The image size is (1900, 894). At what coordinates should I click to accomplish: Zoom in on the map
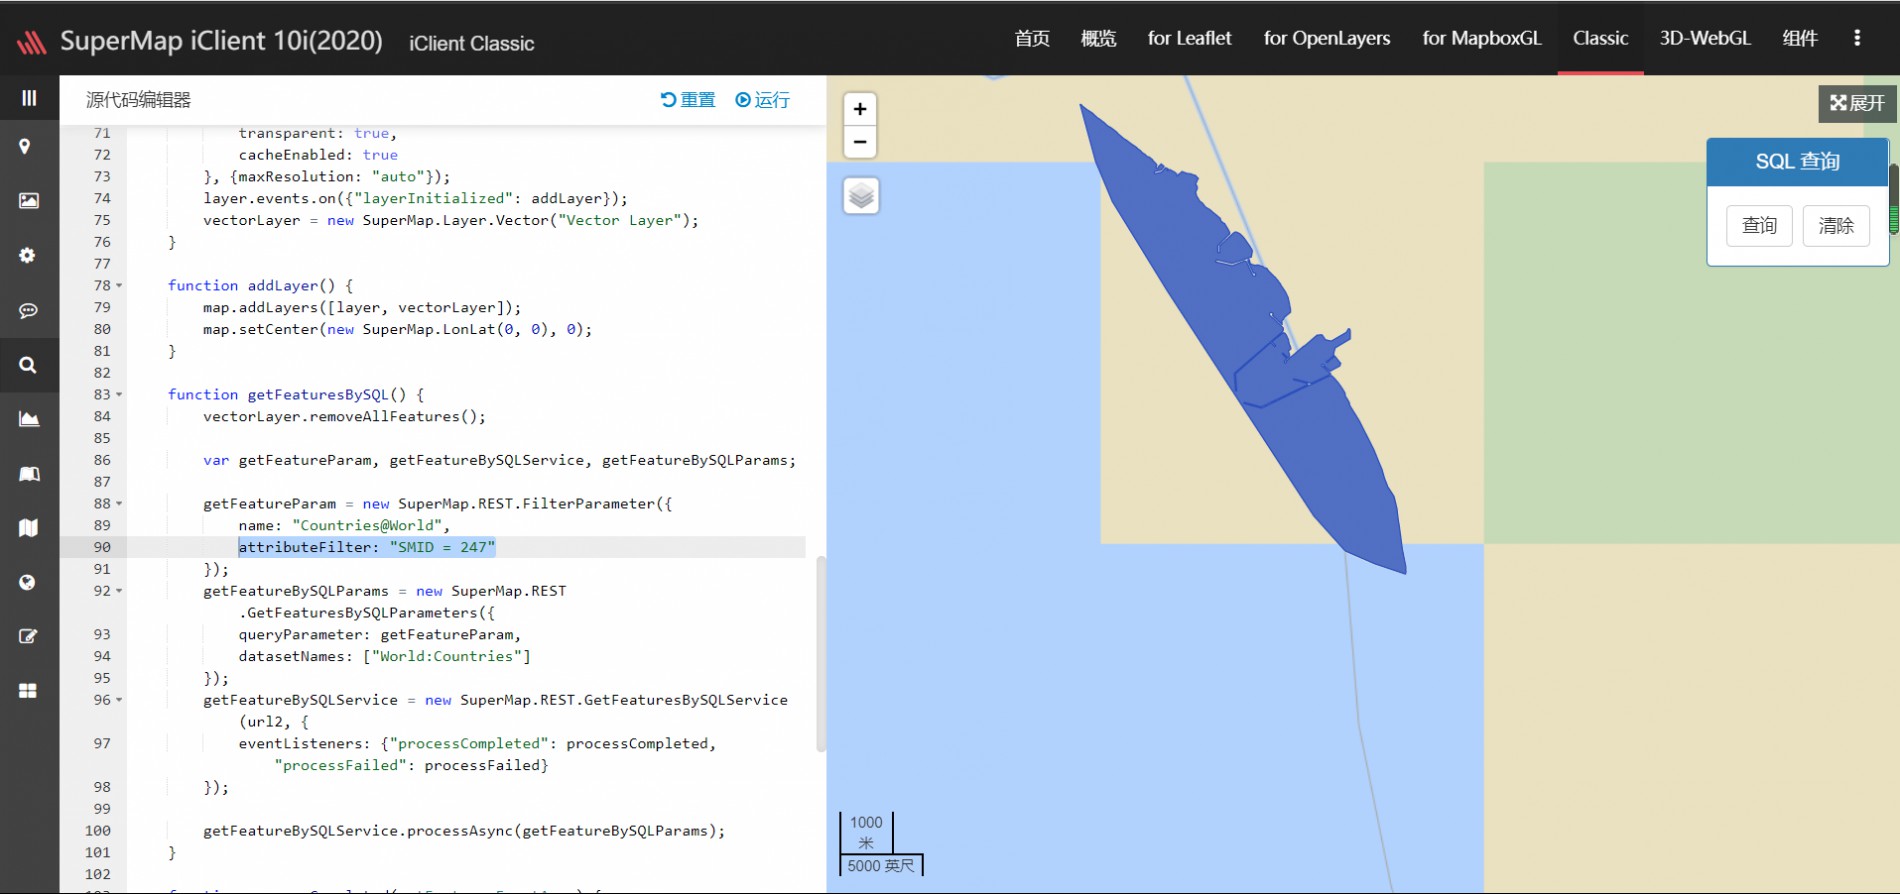860,109
